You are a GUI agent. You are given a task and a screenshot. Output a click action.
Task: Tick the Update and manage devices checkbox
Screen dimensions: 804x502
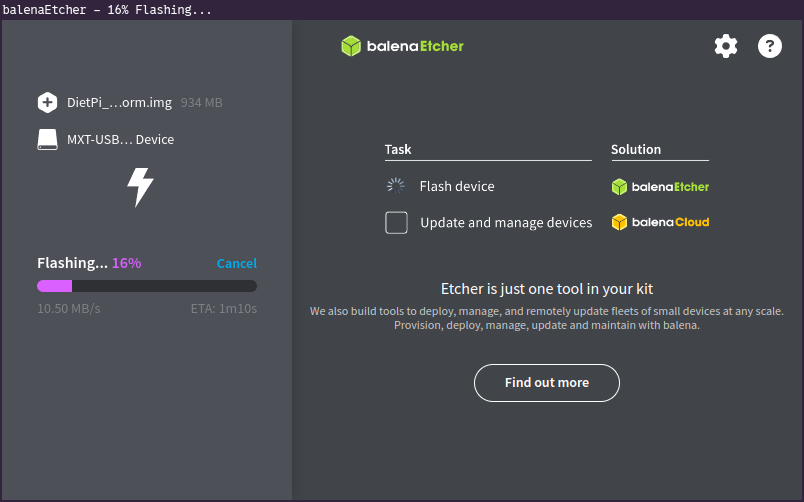(x=396, y=222)
